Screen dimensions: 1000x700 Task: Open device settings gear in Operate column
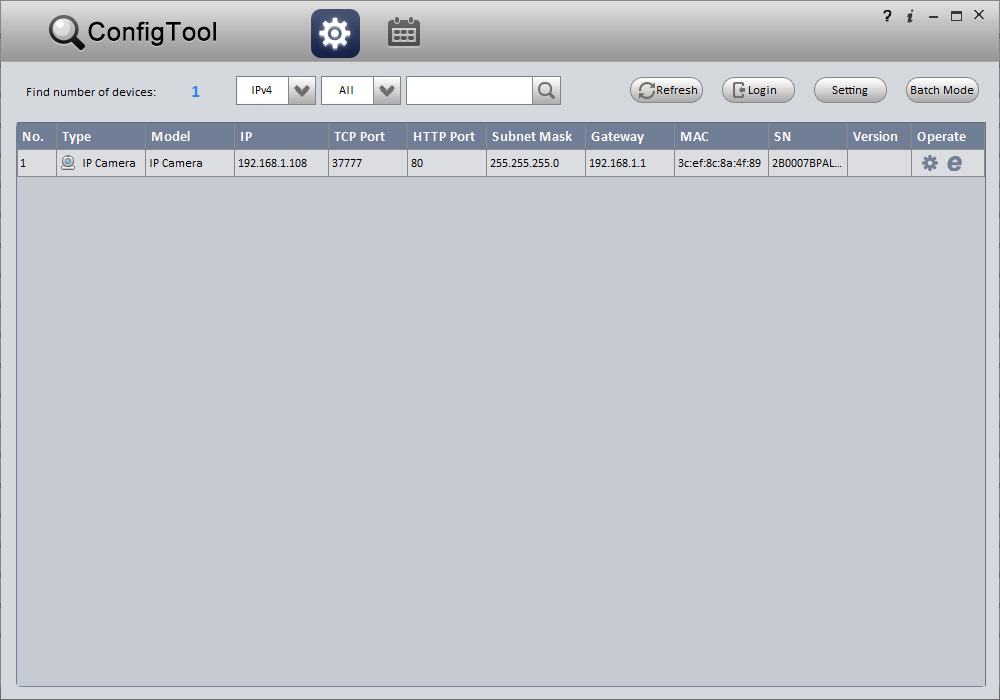pyautogui.click(x=930, y=163)
